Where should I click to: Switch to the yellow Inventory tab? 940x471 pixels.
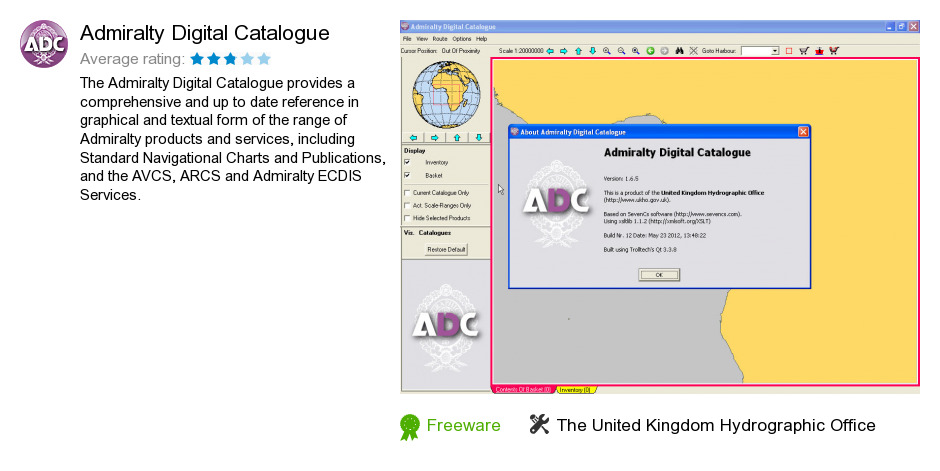(x=574, y=389)
